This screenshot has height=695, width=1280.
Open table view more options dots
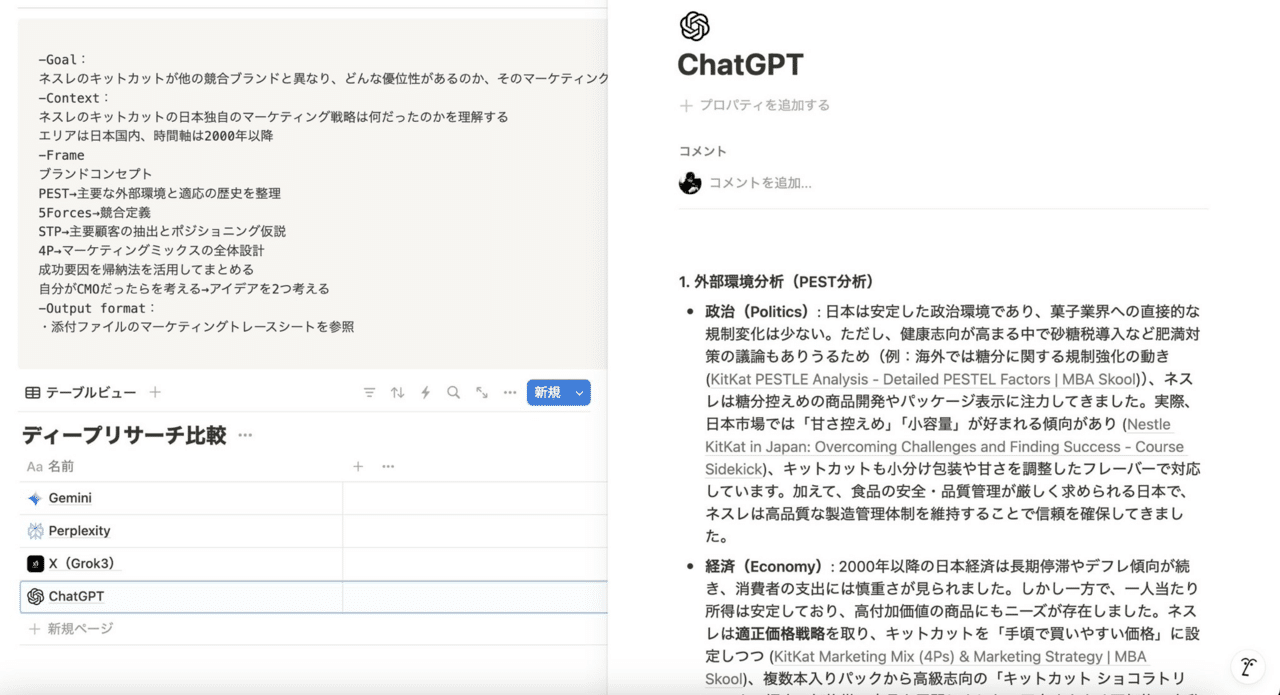[x=510, y=393]
